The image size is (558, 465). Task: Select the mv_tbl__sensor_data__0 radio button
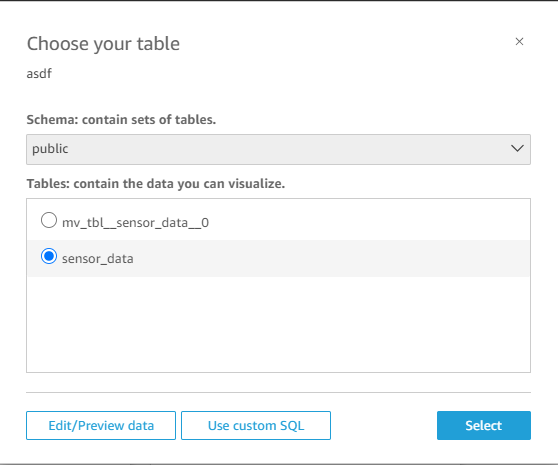(x=49, y=220)
